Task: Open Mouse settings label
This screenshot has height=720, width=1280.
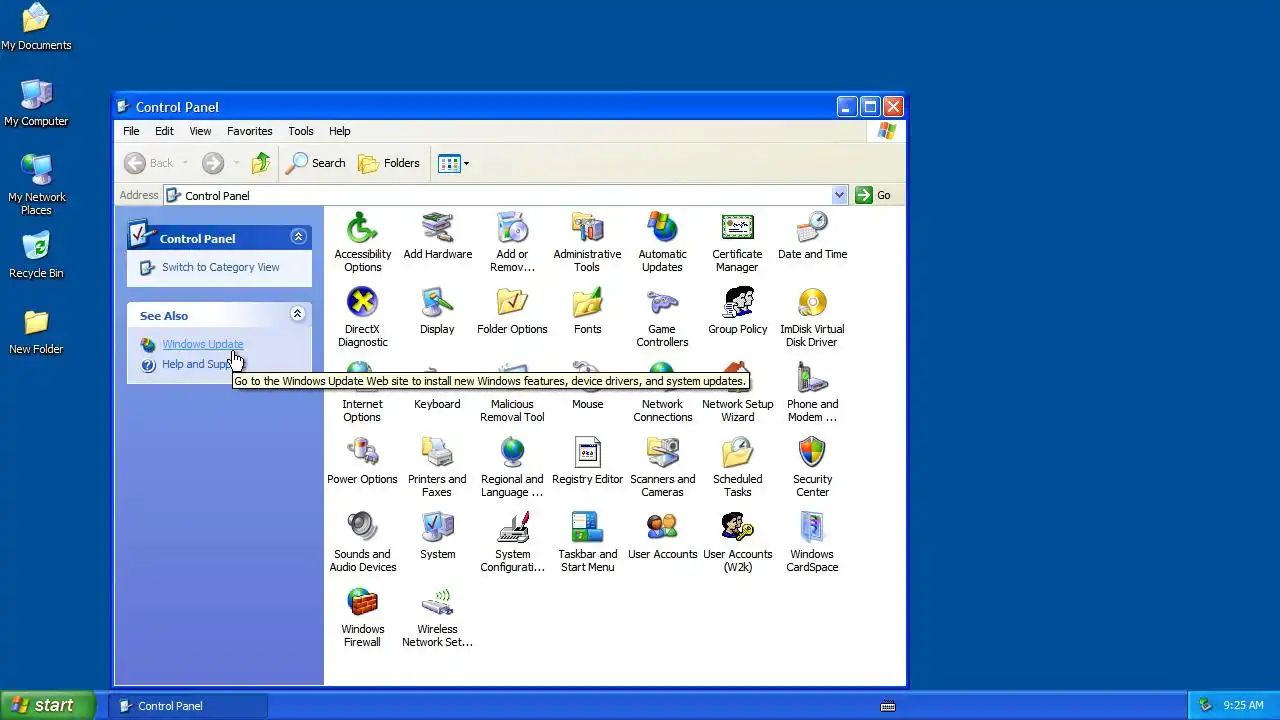Action: pyautogui.click(x=587, y=404)
